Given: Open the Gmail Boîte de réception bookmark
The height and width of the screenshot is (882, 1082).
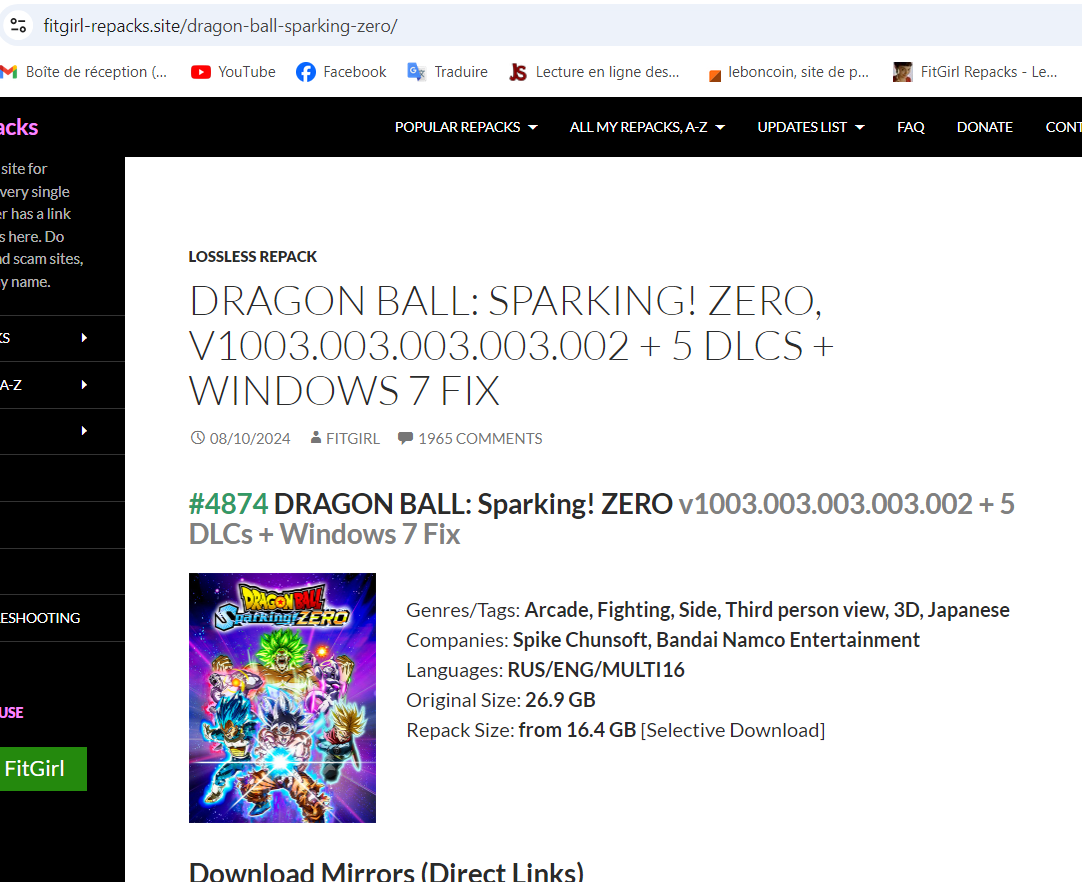Looking at the screenshot, I should click(x=84, y=72).
